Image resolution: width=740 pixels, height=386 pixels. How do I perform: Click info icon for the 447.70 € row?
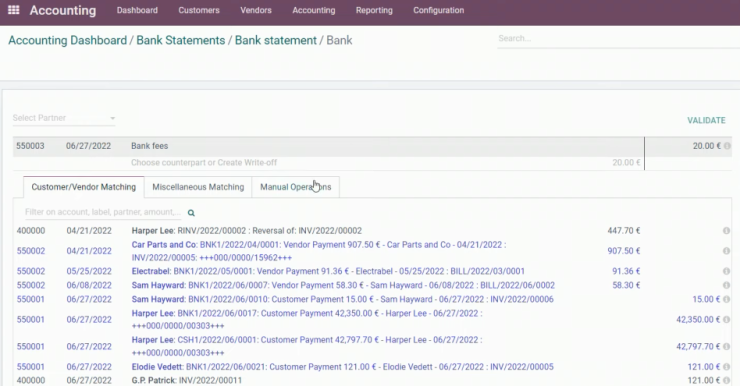pyautogui.click(x=726, y=231)
